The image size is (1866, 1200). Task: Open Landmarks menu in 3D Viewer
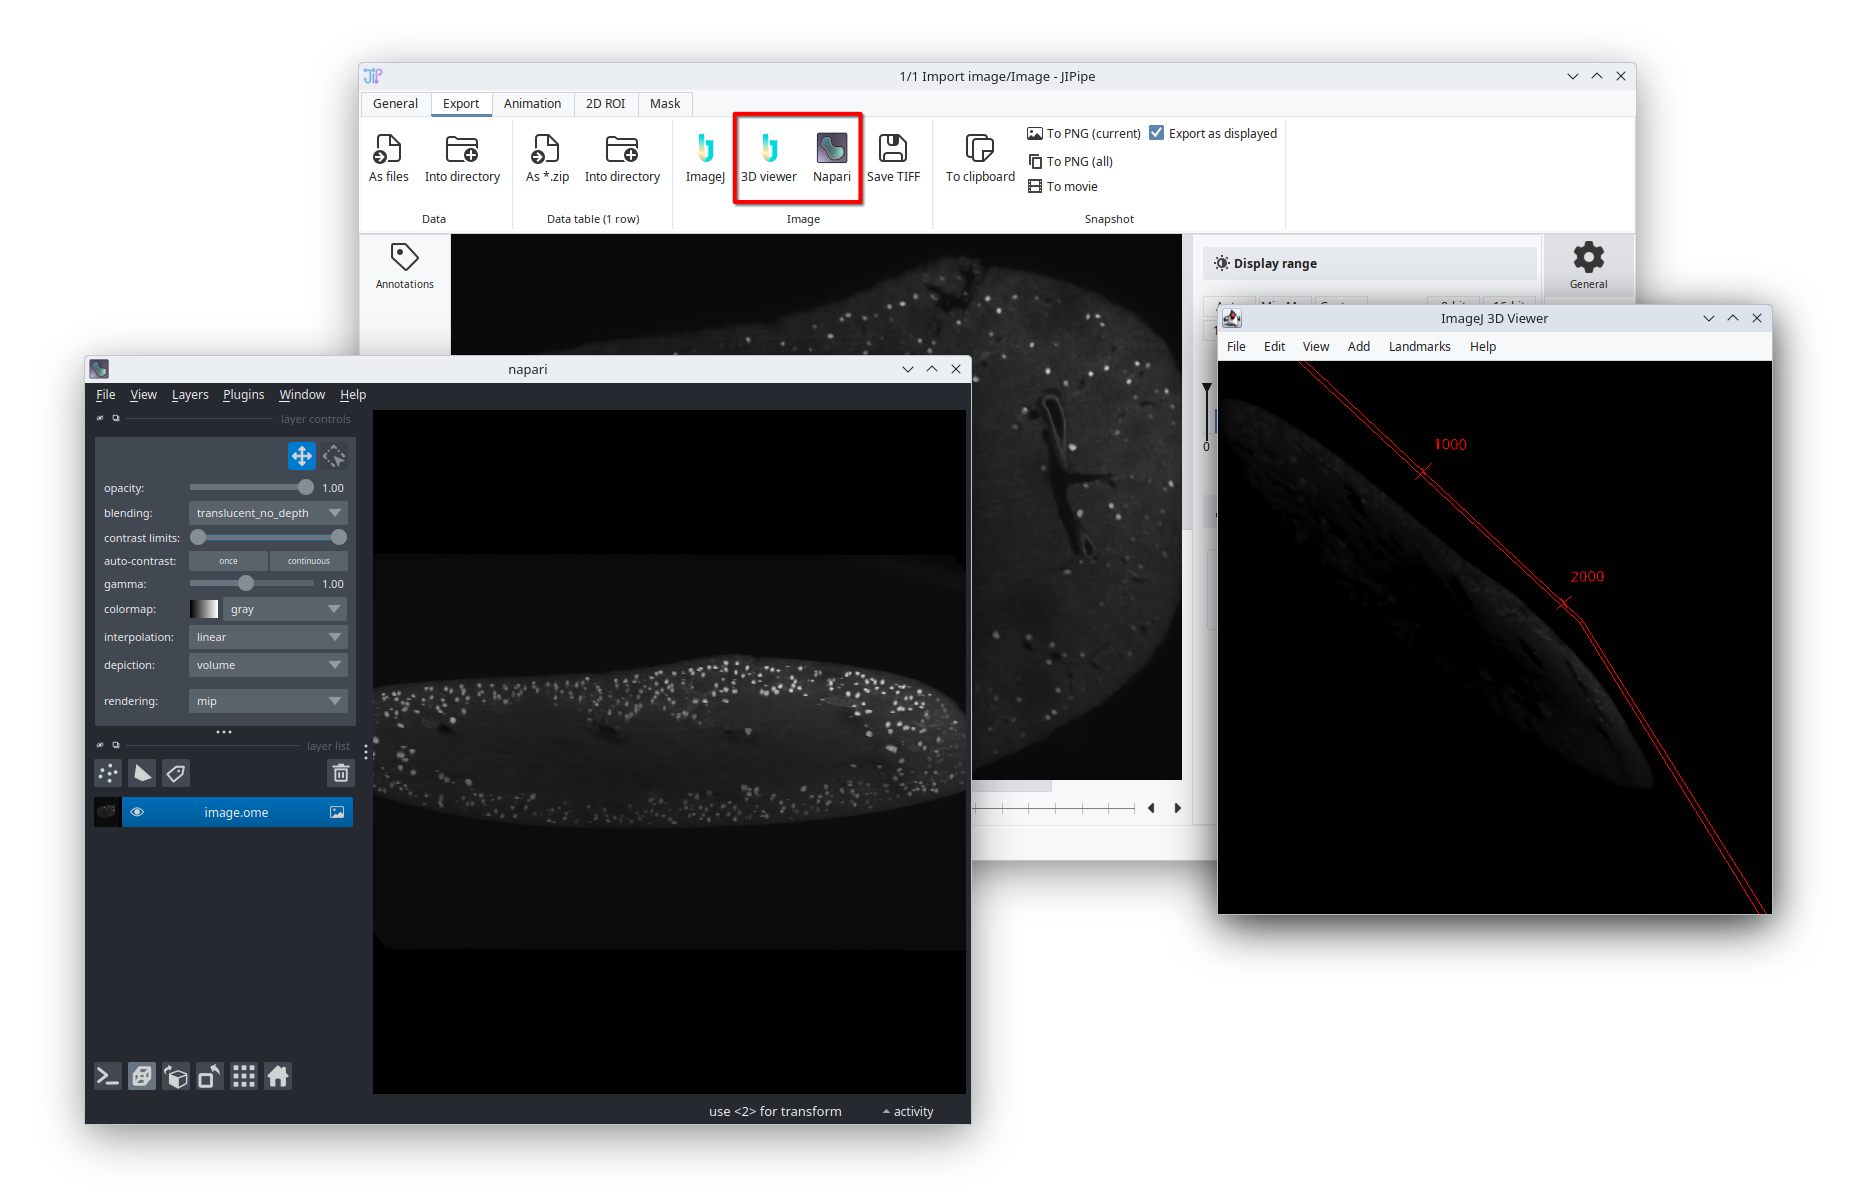pos(1419,346)
